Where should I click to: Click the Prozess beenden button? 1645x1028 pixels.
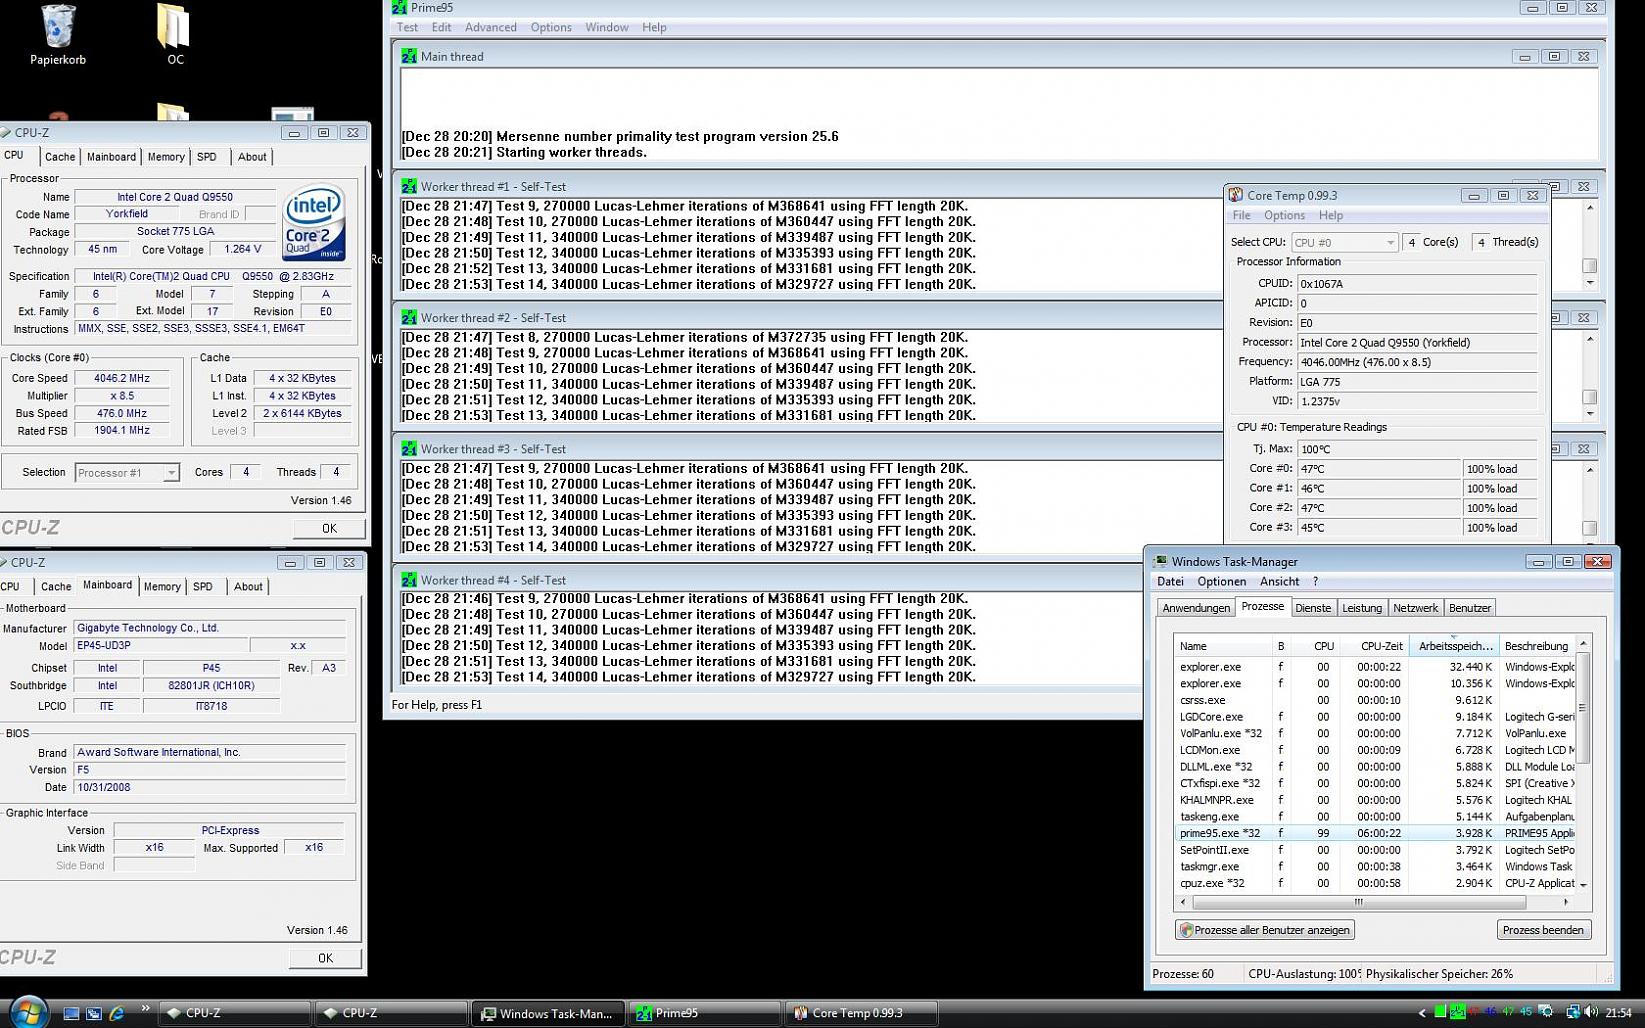(x=1543, y=930)
